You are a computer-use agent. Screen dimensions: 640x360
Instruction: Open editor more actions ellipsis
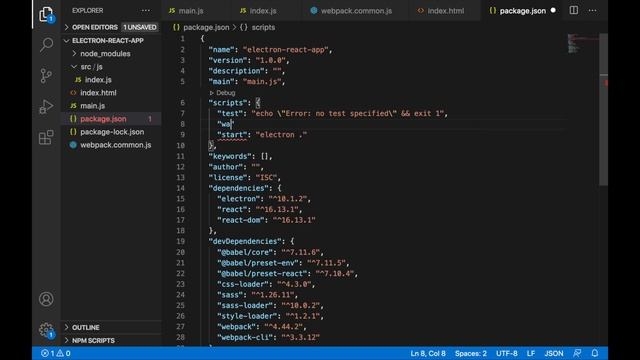pyautogui.click(x=592, y=11)
